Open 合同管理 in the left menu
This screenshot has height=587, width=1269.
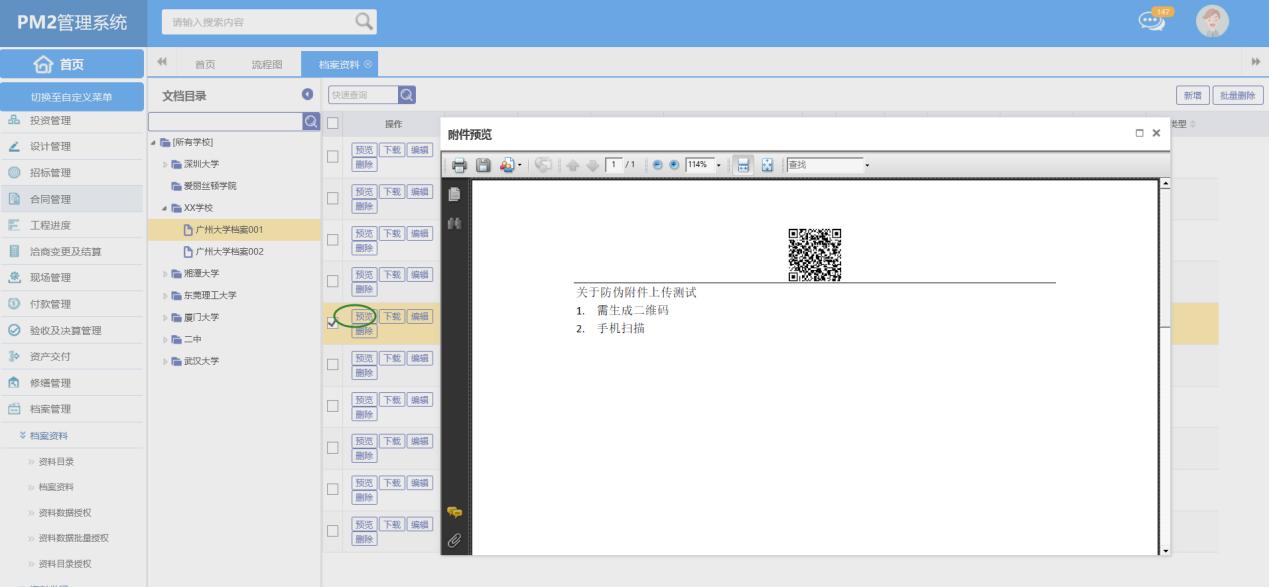point(50,199)
